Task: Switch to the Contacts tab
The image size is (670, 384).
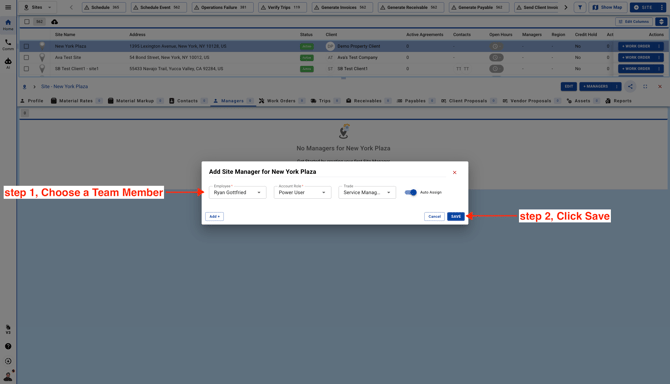Action: click(188, 101)
